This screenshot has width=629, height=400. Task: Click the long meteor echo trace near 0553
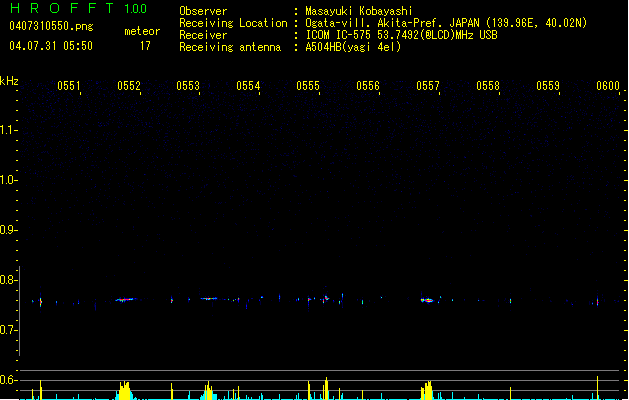coord(209,298)
